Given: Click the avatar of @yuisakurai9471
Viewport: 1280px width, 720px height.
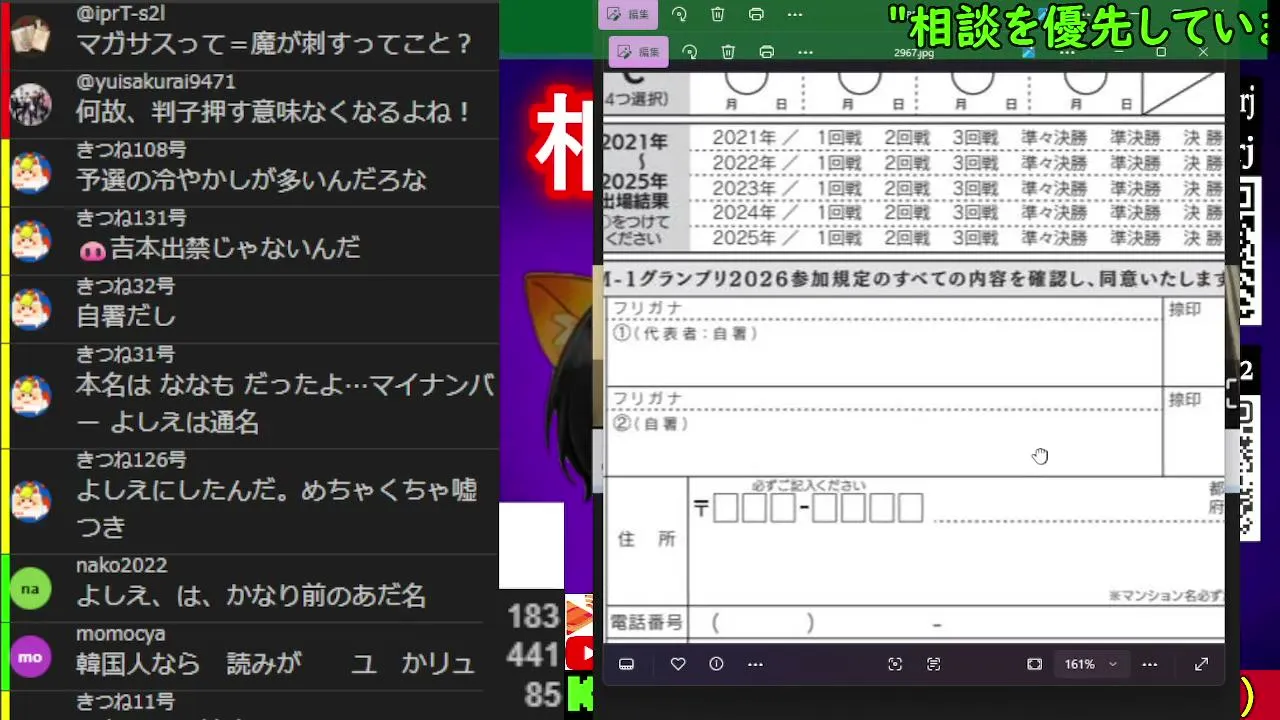Looking at the screenshot, I should tap(30, 104).
